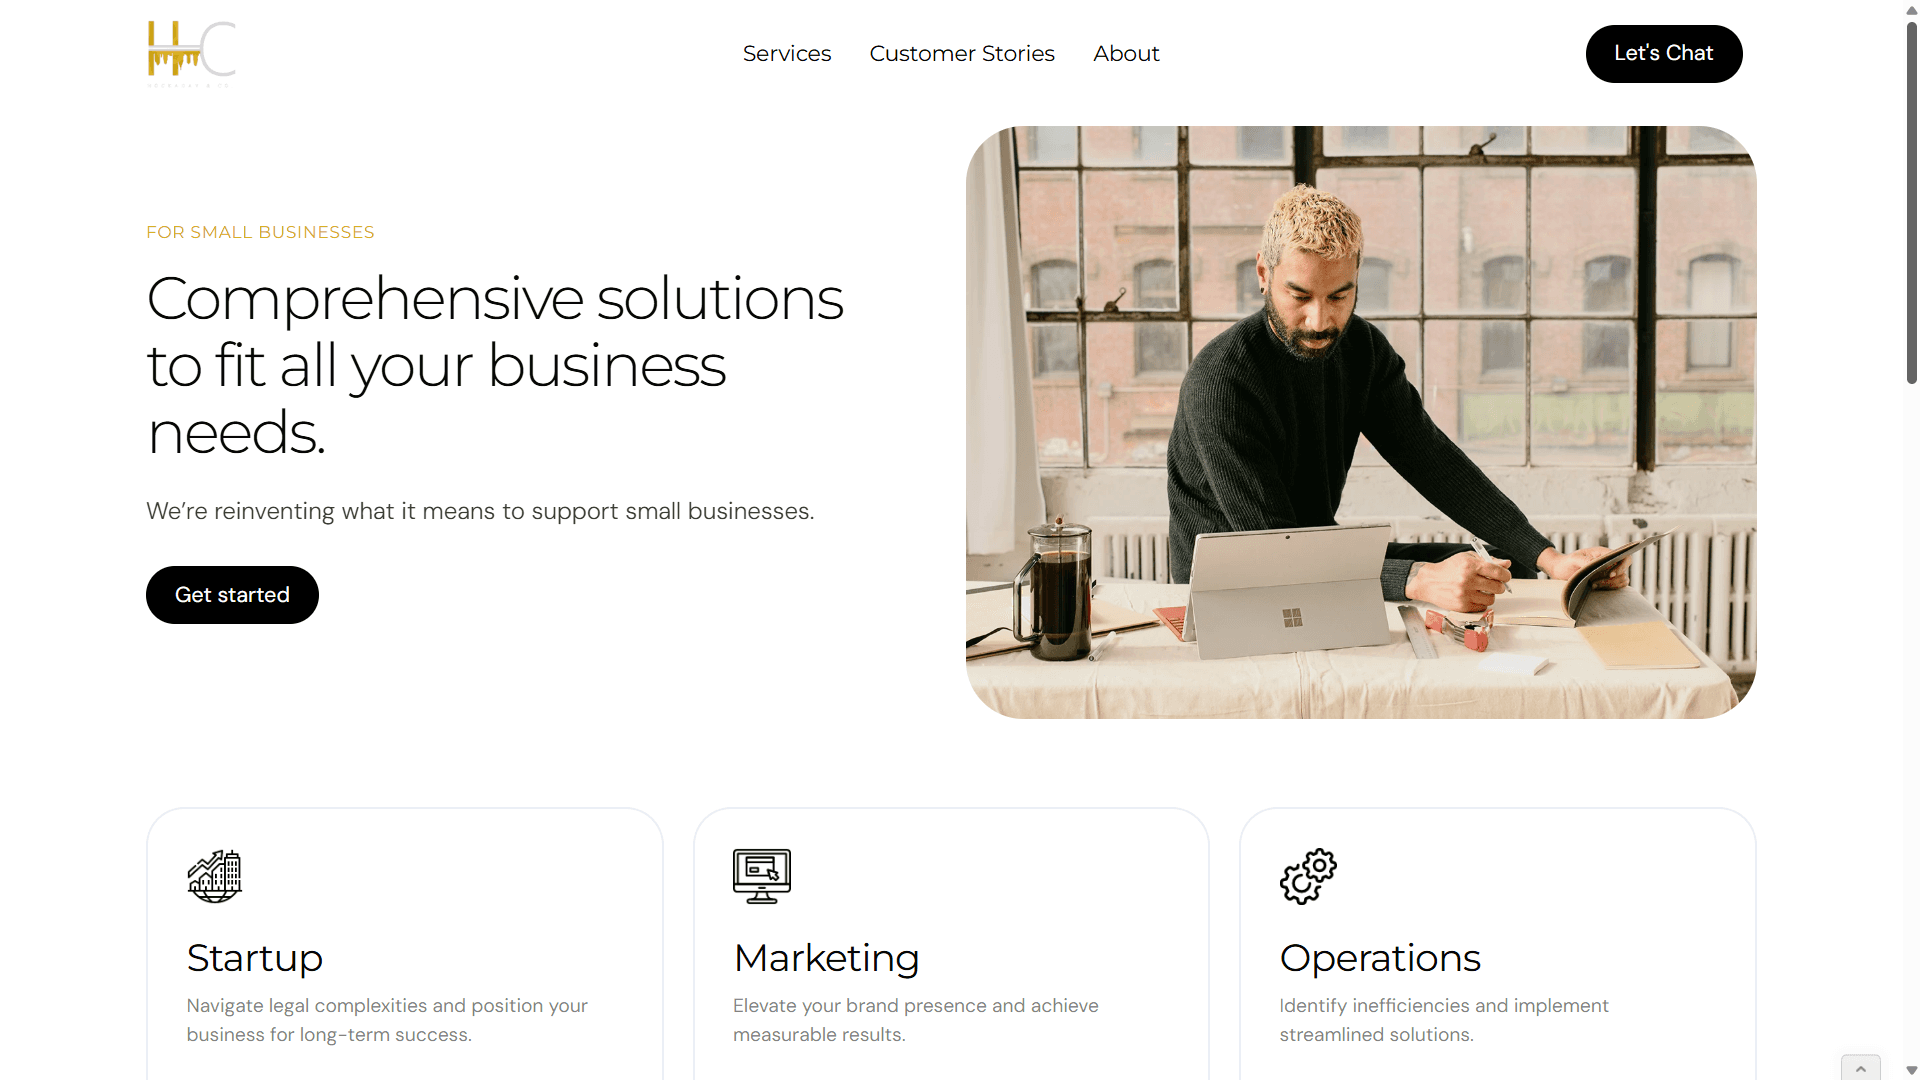Open the Customer Stories menu item
The height and width of the screenshot is (1080, 1920).
(962, 54)
